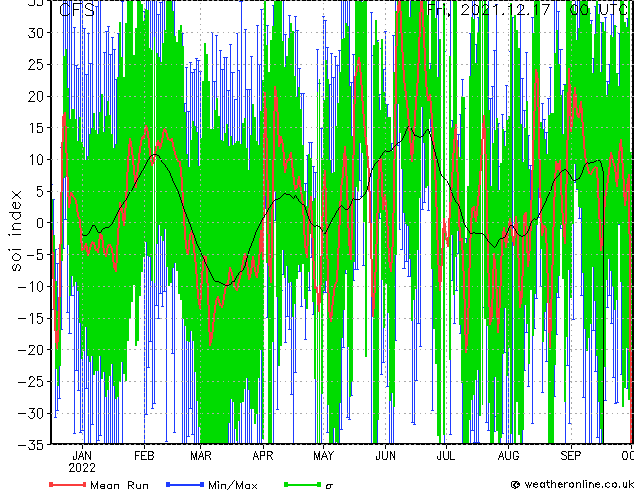Image resolution: width=634 pixels, height=490 pixels.
Task: Click the MAY month label
Action: (323, 456)
